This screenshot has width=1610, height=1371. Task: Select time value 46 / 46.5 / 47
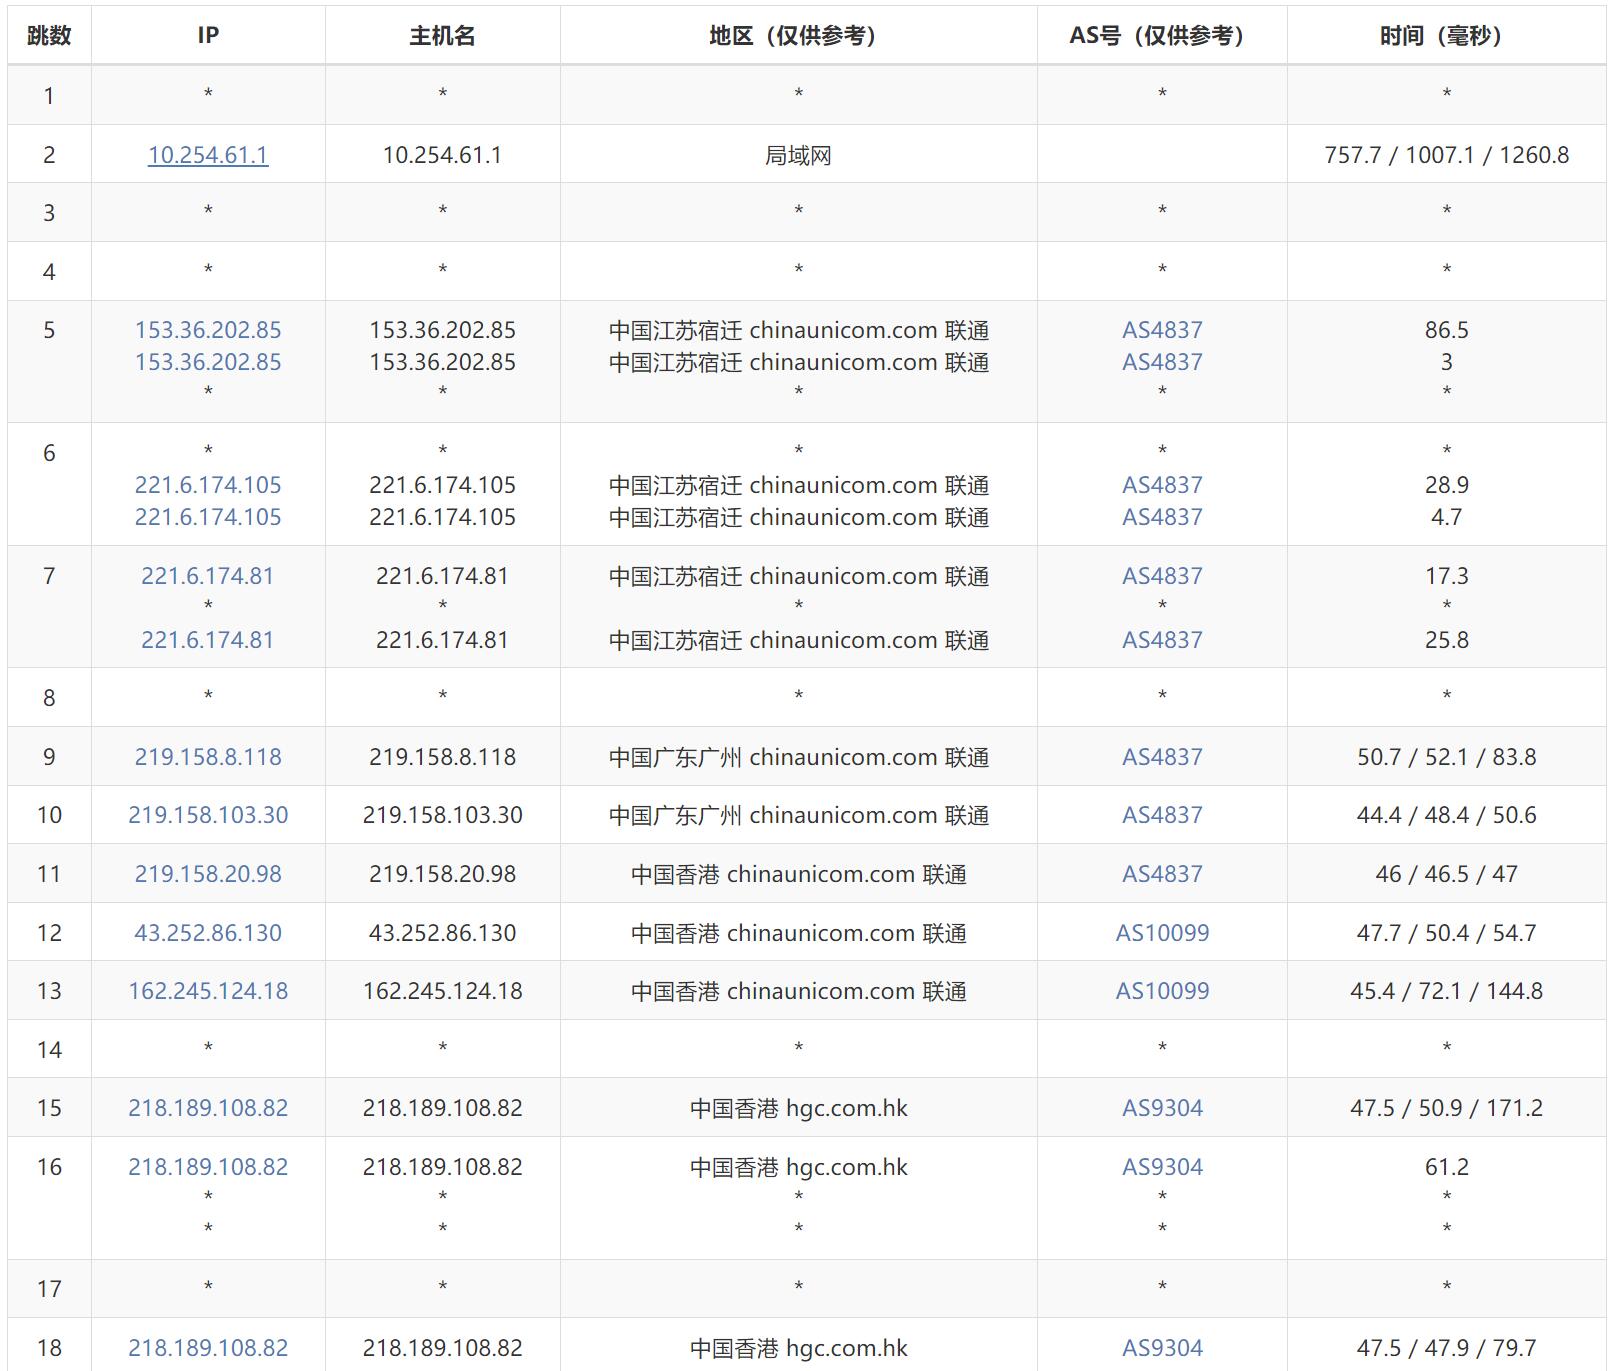[1446, 874]
